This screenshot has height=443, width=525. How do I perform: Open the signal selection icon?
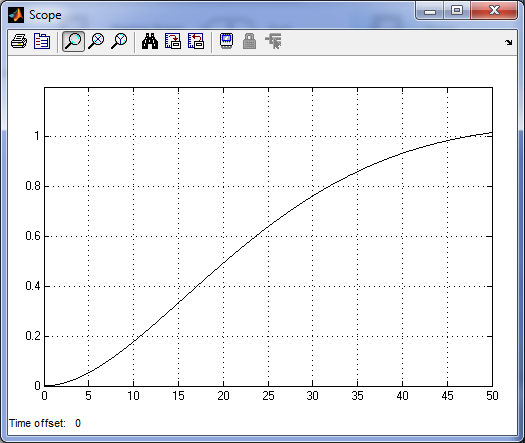(273, 42)
